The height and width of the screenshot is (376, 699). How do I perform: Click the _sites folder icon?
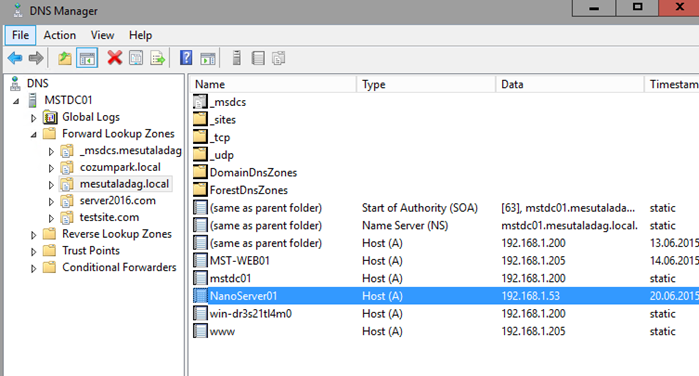click(x=200, y=119)
